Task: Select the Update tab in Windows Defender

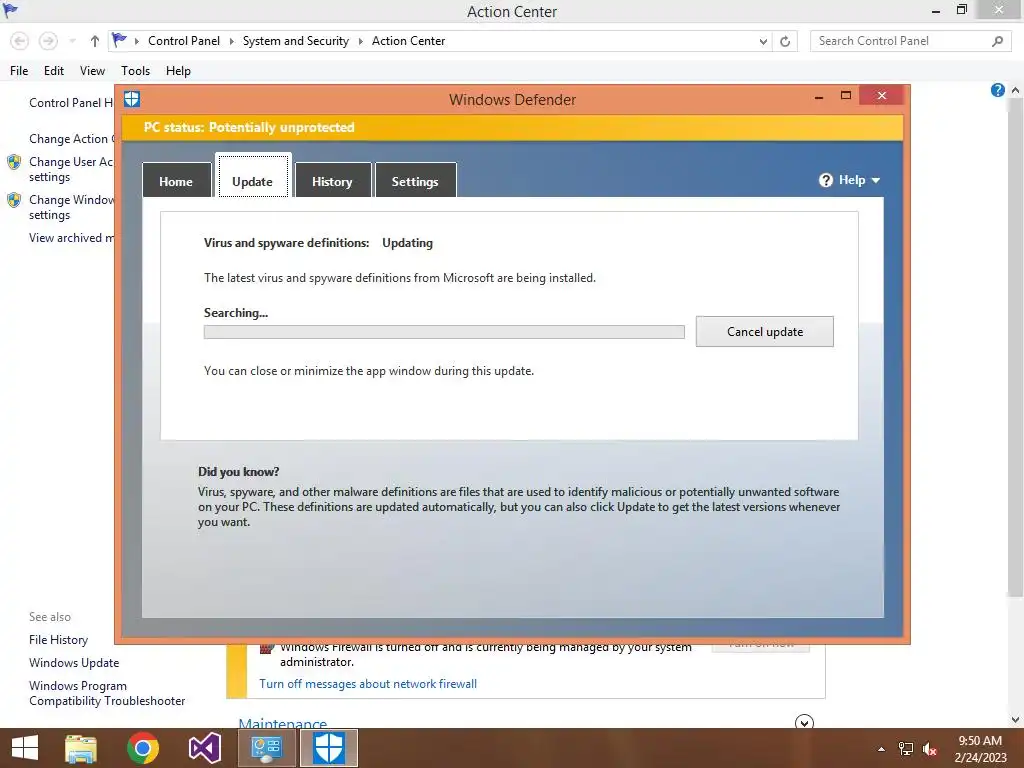Action: 253,177
